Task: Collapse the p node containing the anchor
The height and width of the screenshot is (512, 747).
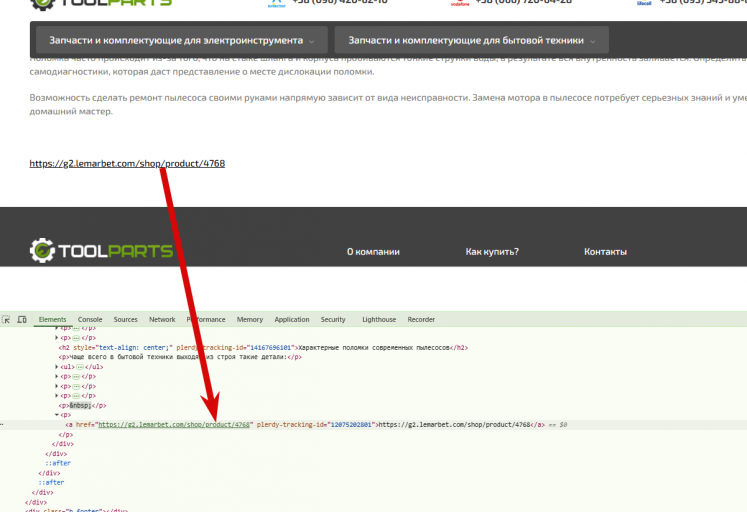Action: (57, 415)
